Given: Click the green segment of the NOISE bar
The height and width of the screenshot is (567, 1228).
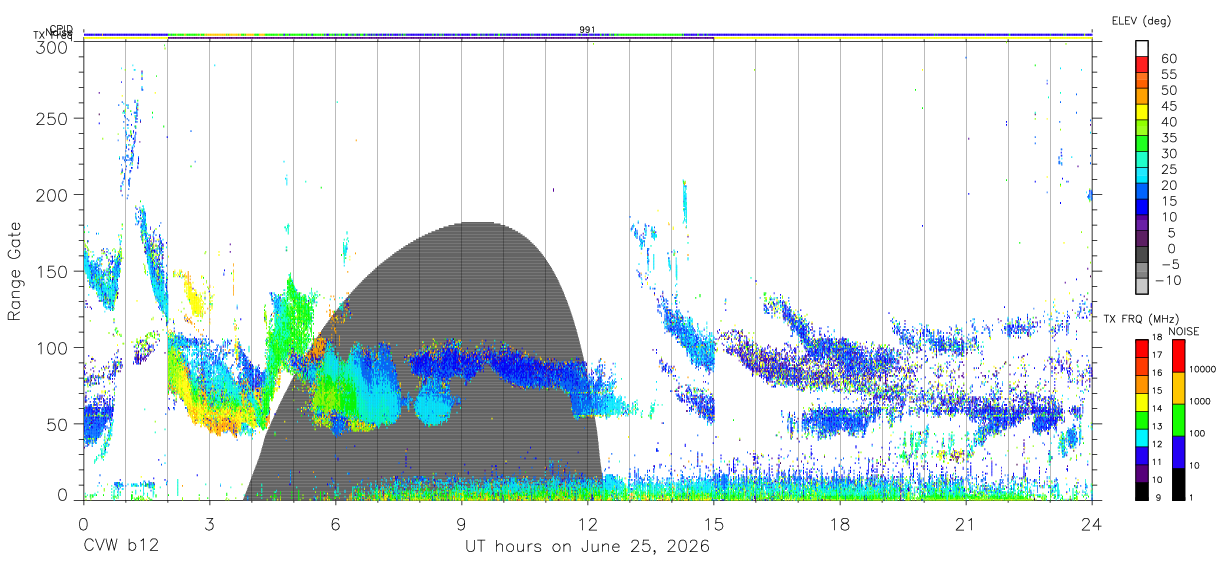Looking at the screenshot, I should coord(1179,420).
